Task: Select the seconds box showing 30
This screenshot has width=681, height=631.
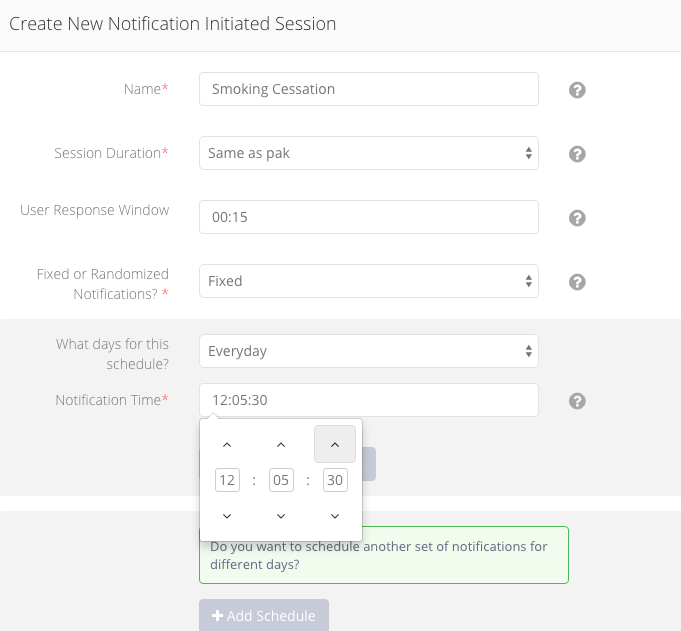Action: 335,480
